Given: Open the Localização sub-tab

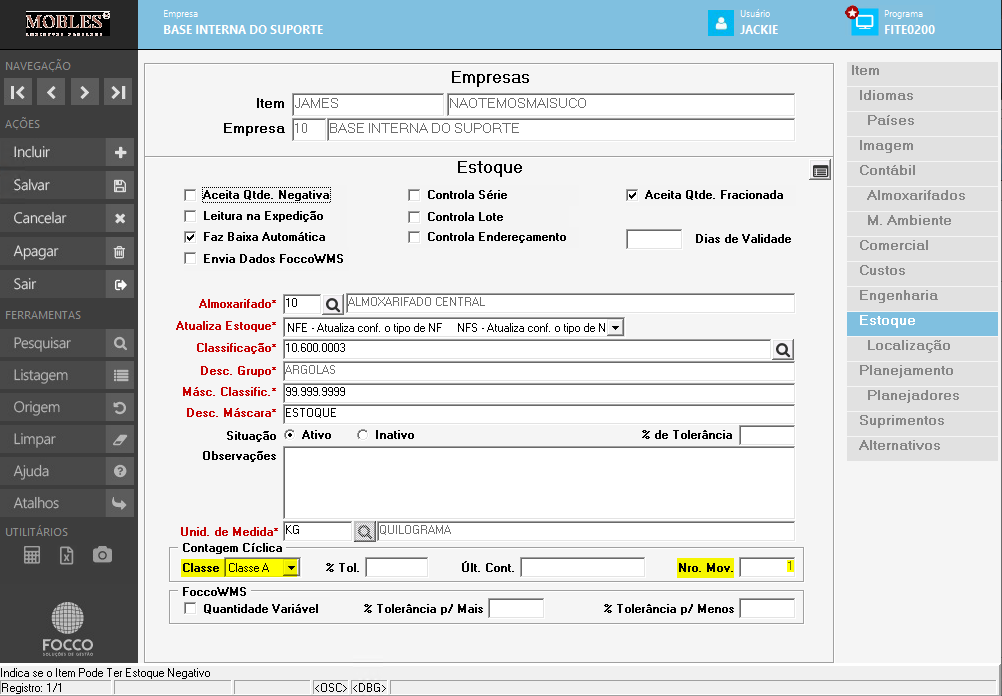Looking at the screenshot, I should point(922,346).
